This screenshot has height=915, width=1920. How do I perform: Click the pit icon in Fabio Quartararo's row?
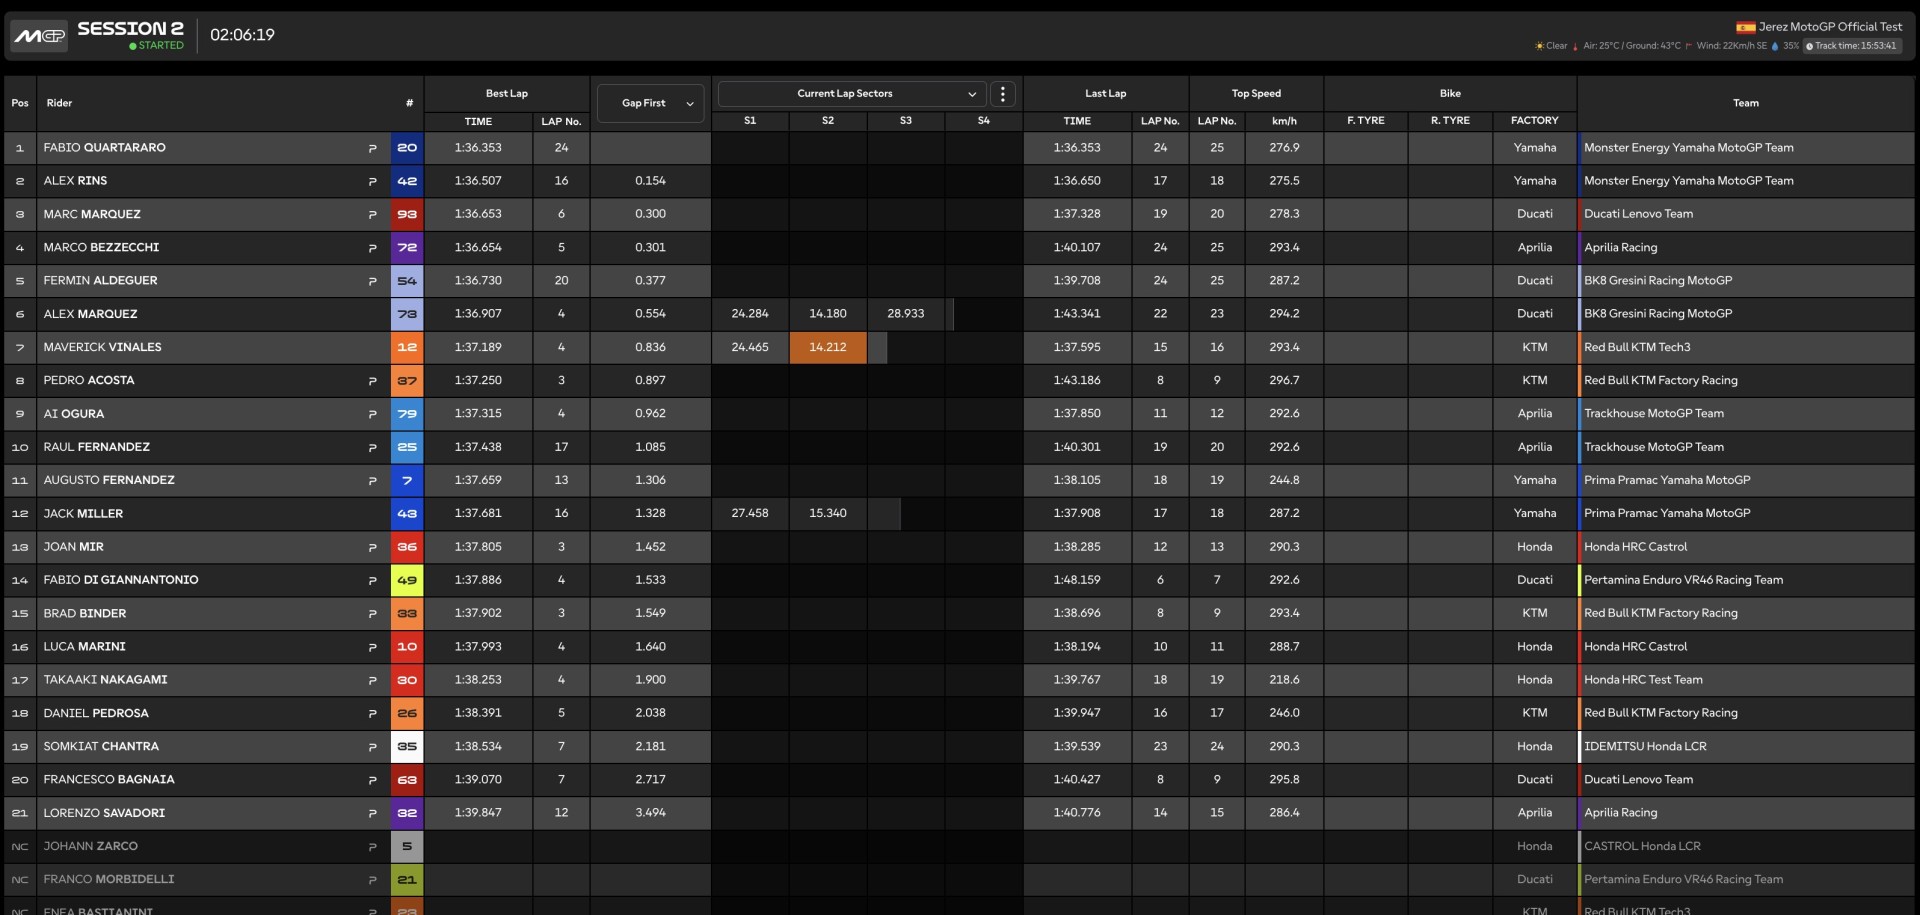pyautogui.click(x=372, y=148)
